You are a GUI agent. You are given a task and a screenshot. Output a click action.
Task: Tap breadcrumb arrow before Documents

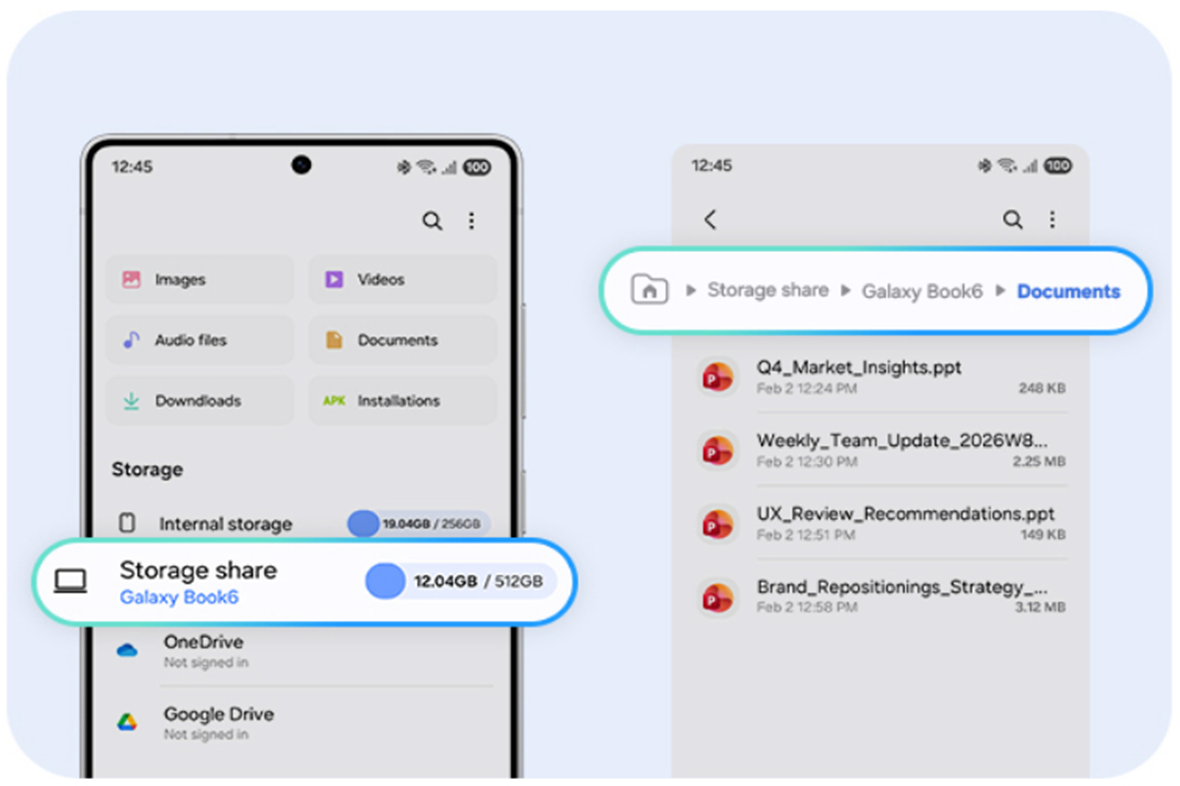coord(1000,290)
